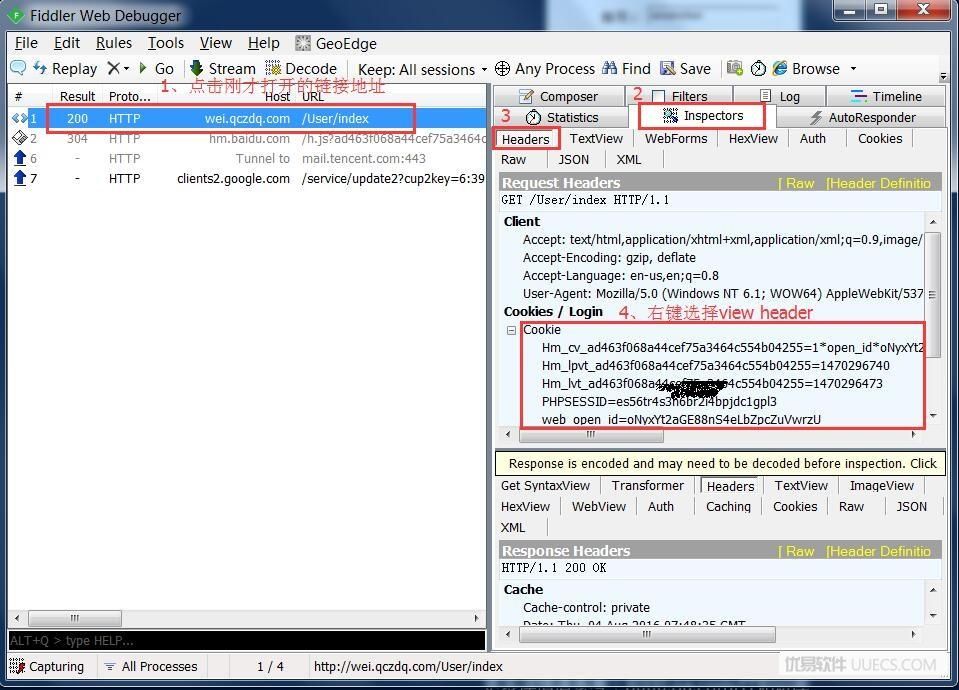
Task: Click the PHPSESSID cookie line
Action: pos(659,402)
